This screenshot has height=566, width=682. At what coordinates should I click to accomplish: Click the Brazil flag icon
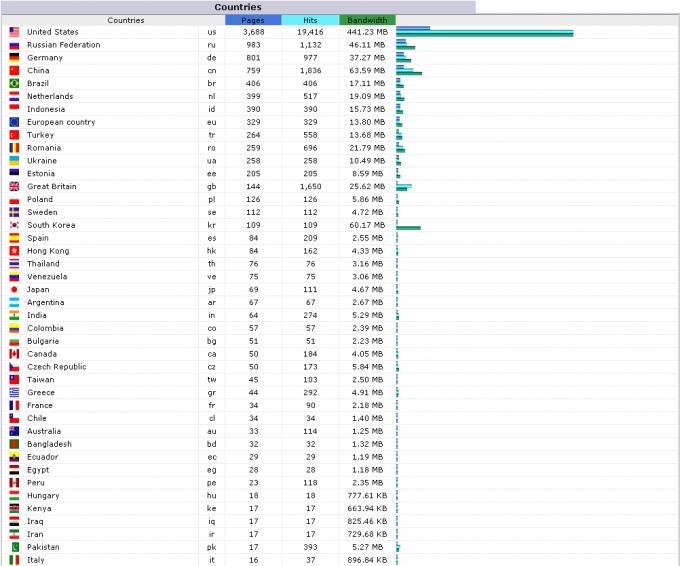[x=14, y=83]
